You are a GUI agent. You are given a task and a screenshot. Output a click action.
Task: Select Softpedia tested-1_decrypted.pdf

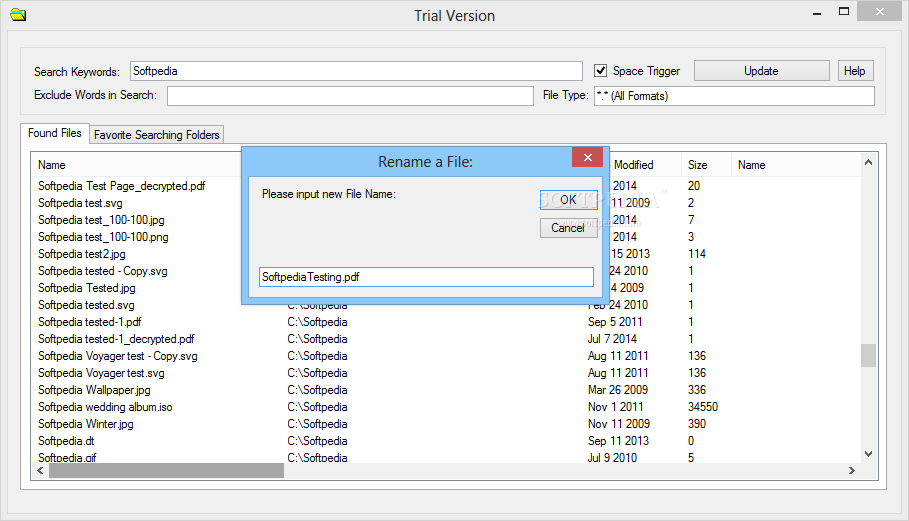[116, 338]
